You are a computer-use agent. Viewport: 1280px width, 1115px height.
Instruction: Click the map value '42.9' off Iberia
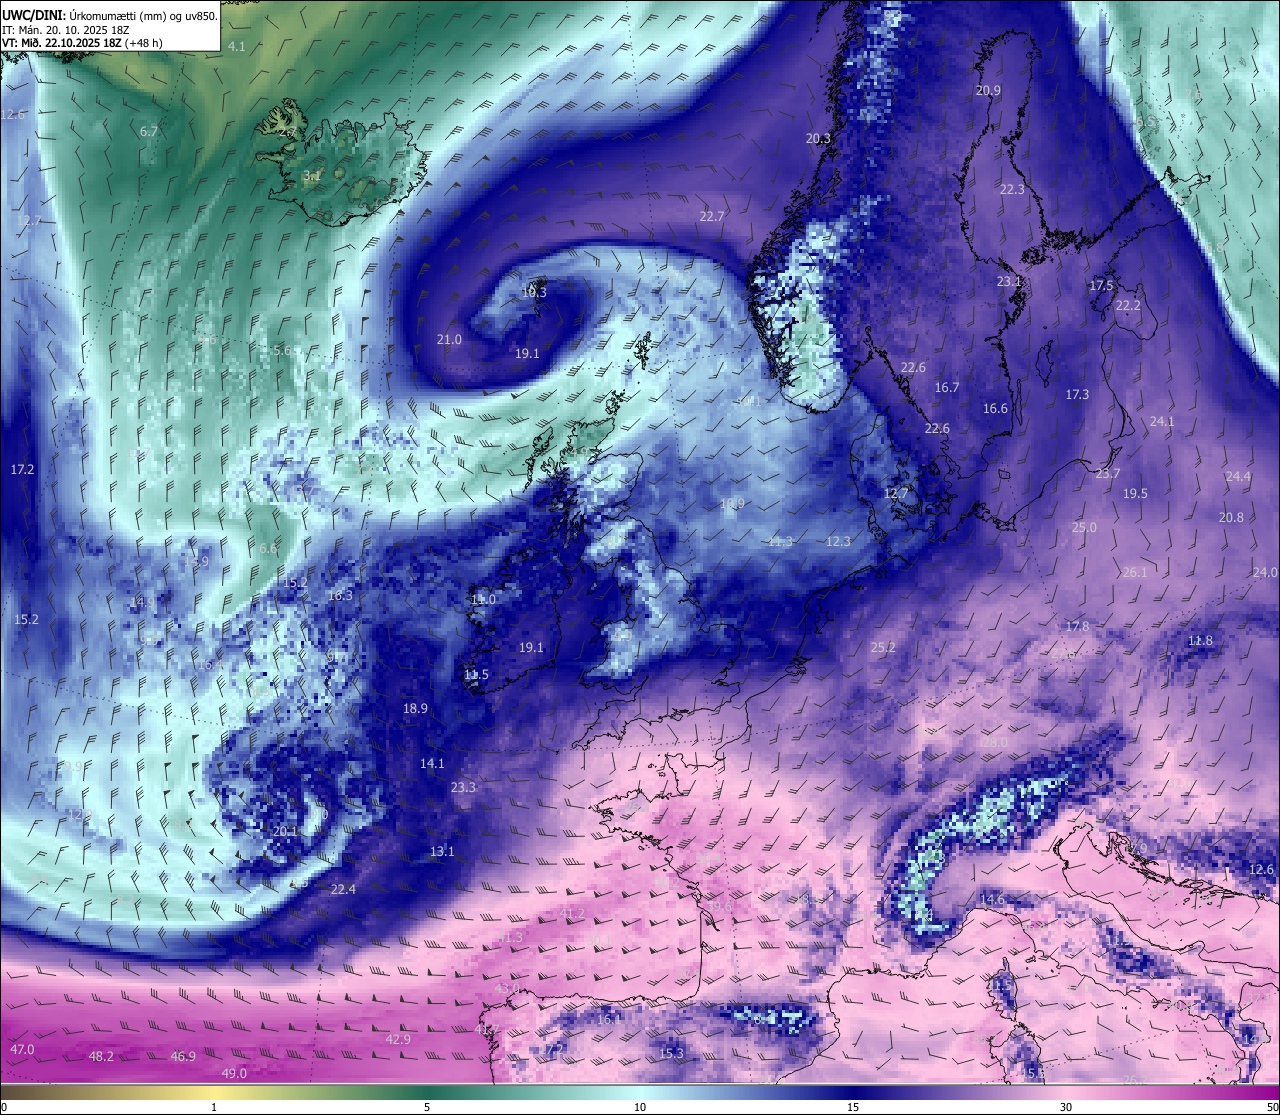pos(398,1039)
